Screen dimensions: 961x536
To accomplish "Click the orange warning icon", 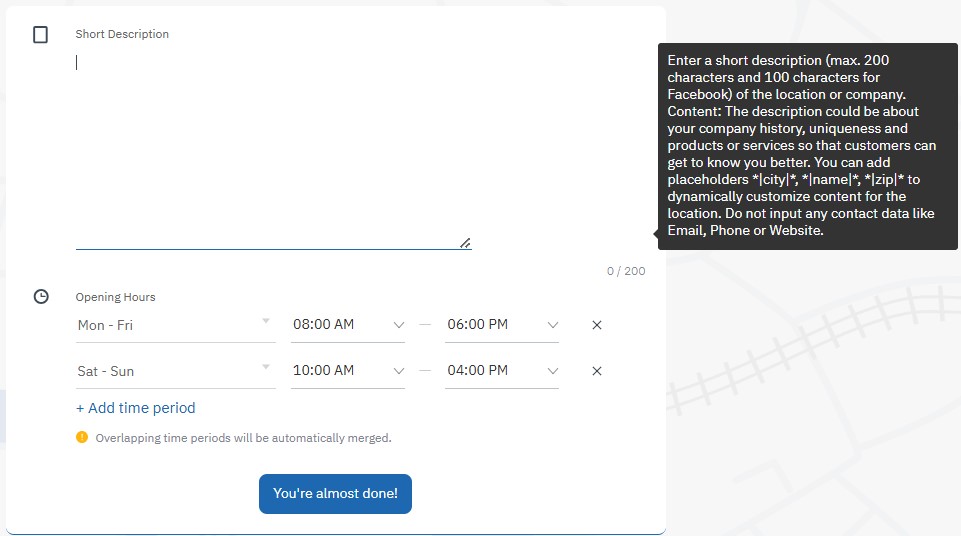I will pos(82,437).
